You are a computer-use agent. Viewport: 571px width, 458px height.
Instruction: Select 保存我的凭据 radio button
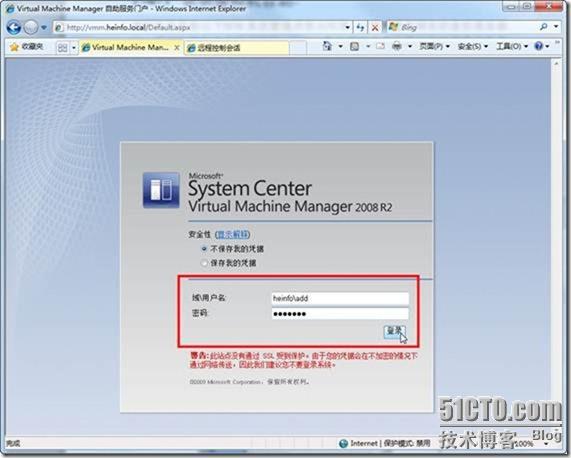[x=204, y=263]
